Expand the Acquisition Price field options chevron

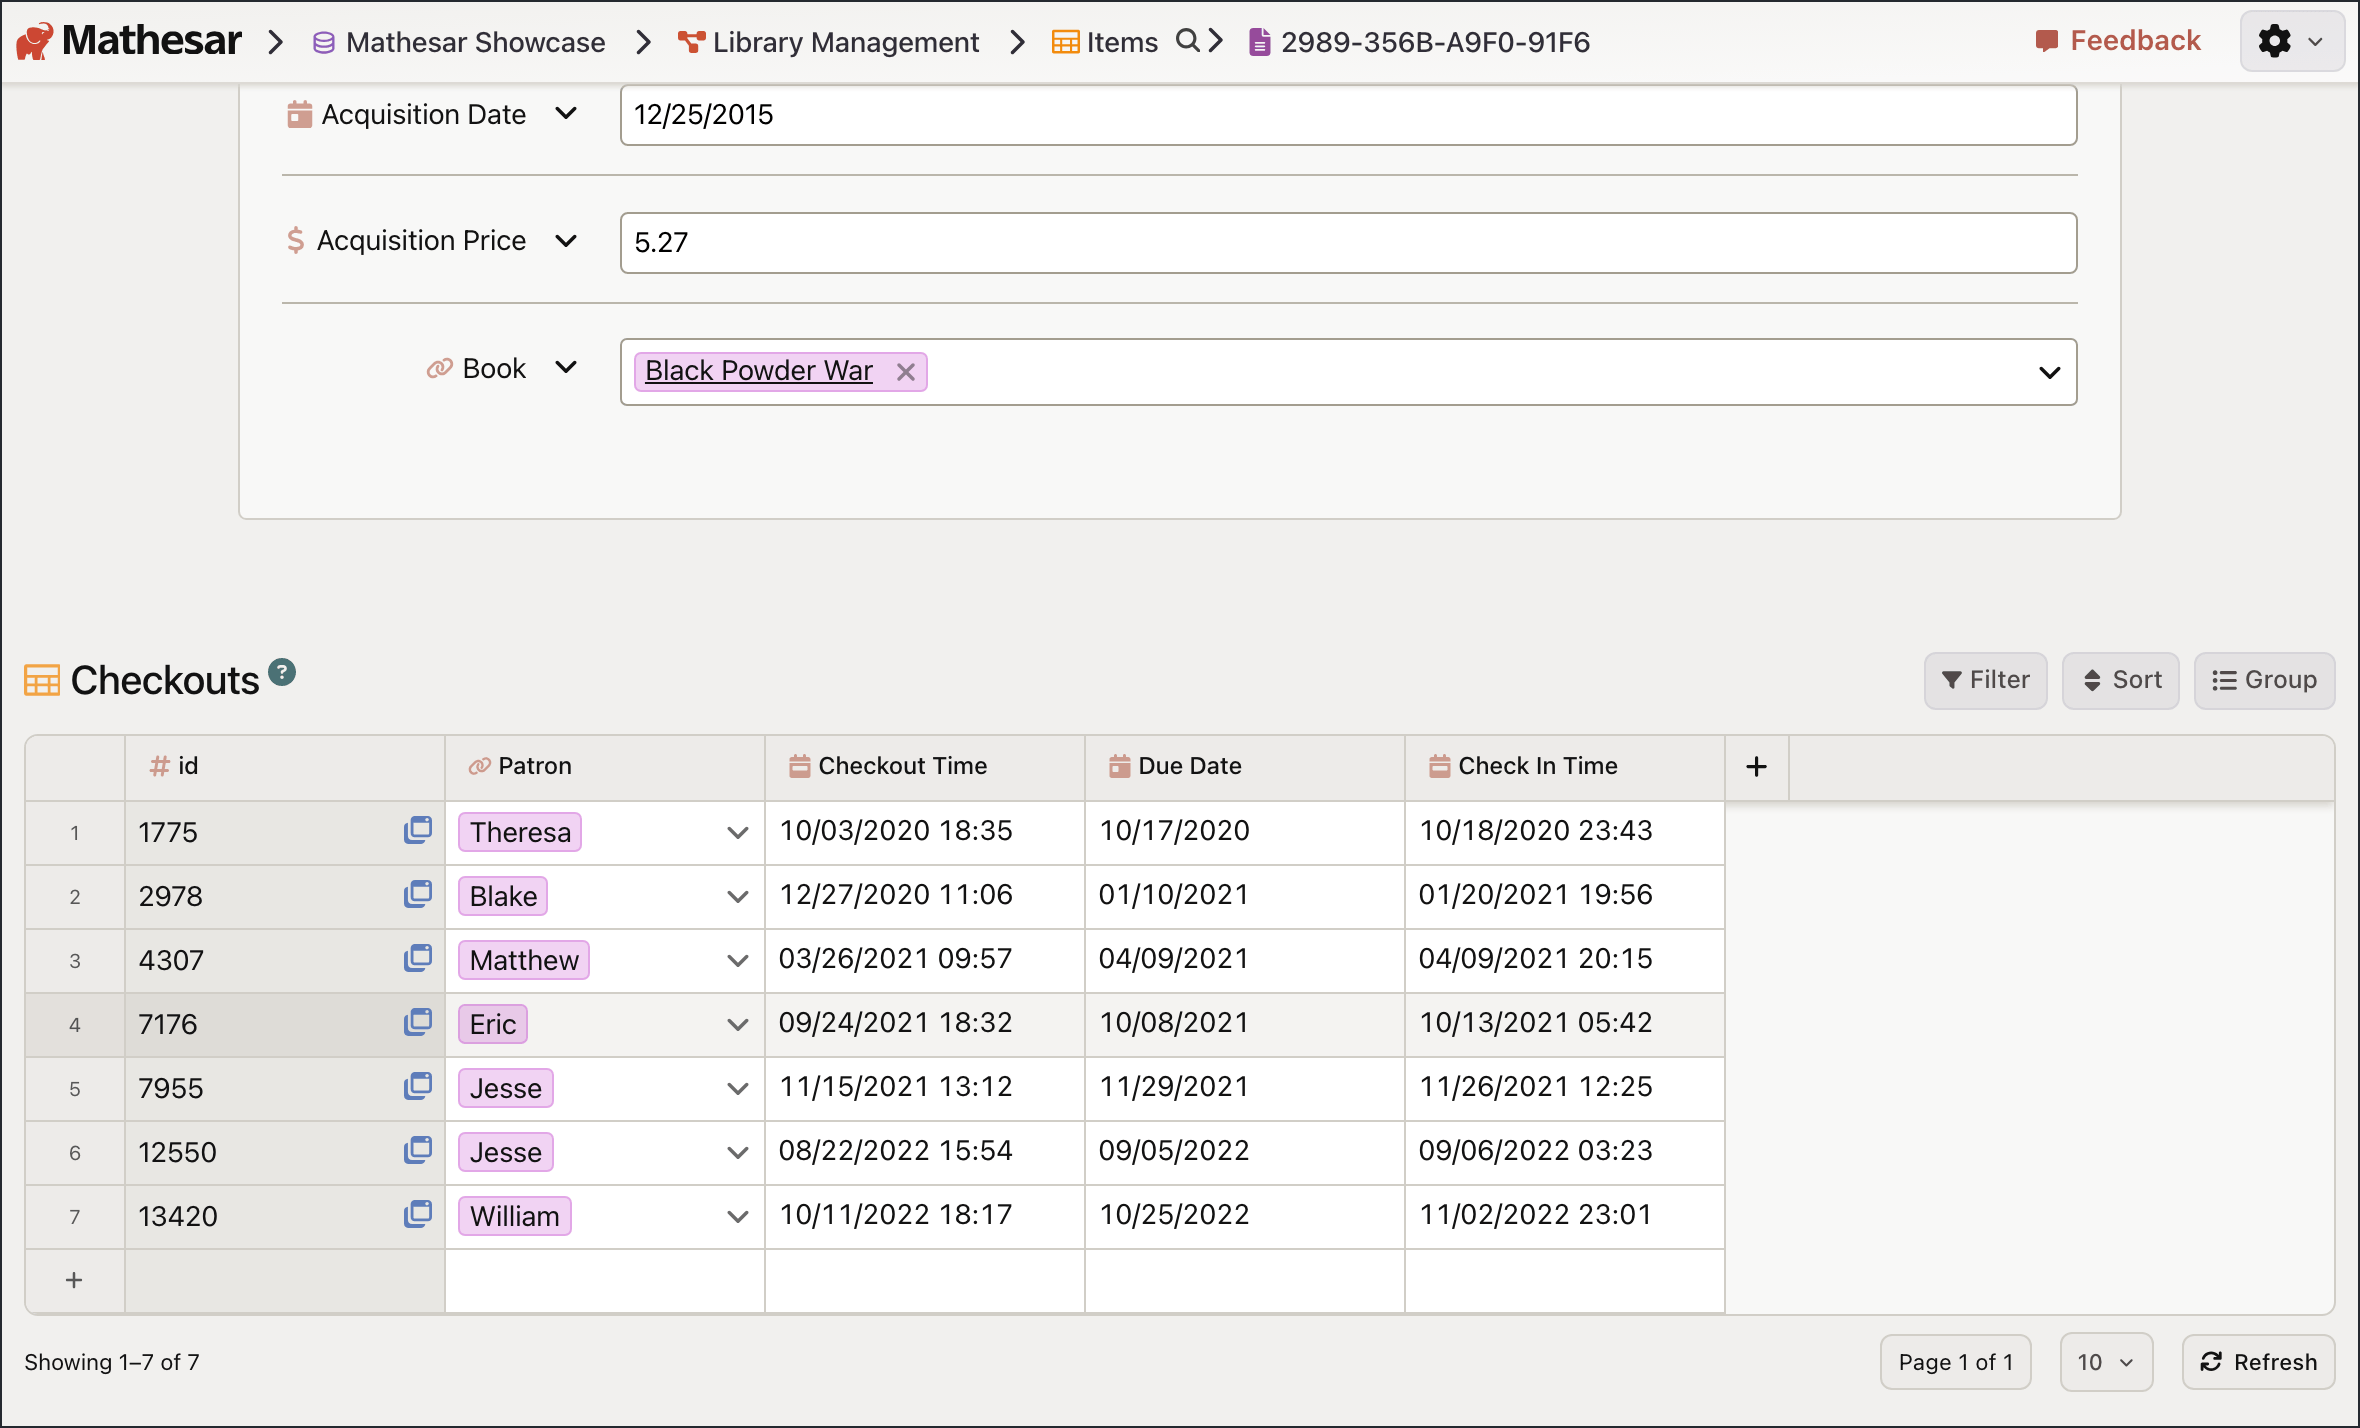[x=566, y=240]
